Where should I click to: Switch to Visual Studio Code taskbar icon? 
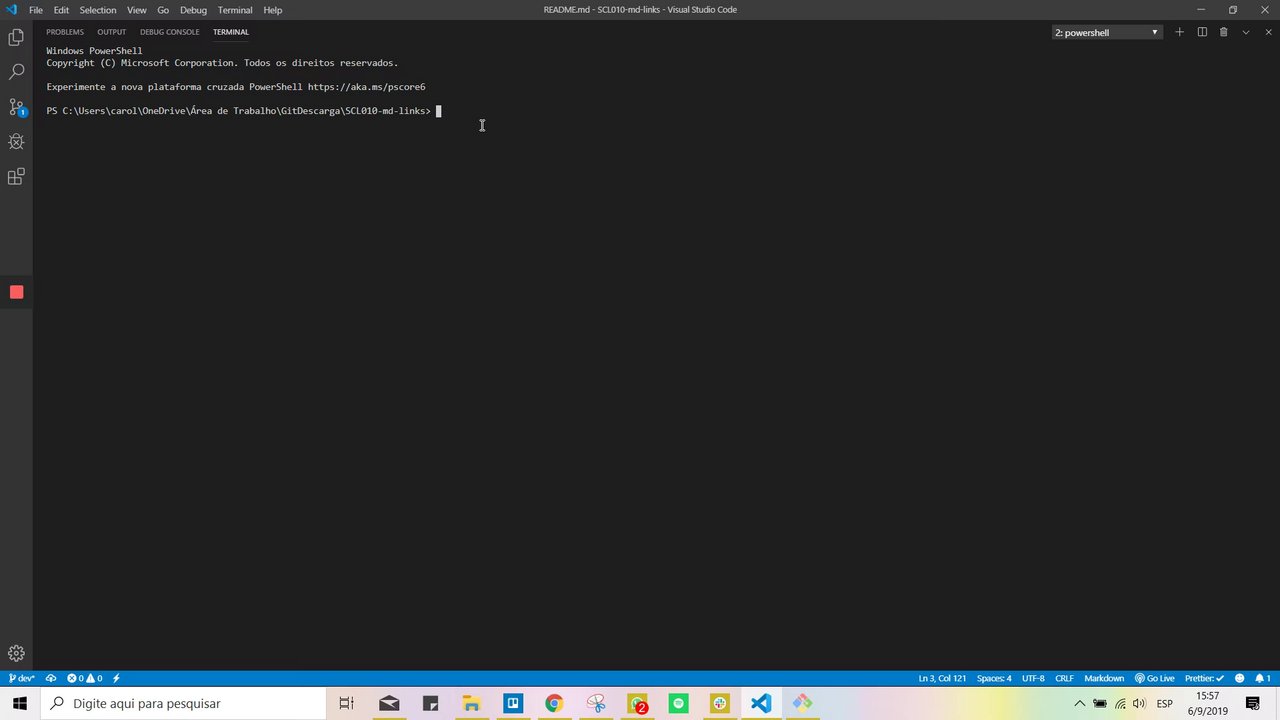tap(761, 703)
